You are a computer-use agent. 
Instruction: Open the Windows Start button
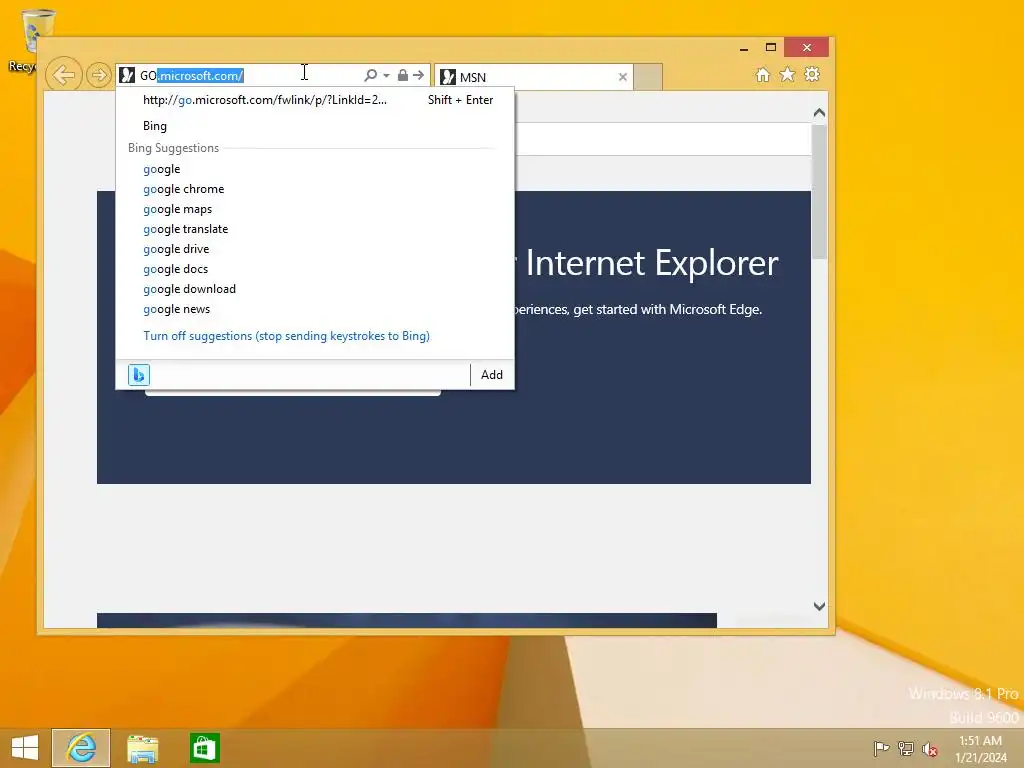tap(25, 748)
